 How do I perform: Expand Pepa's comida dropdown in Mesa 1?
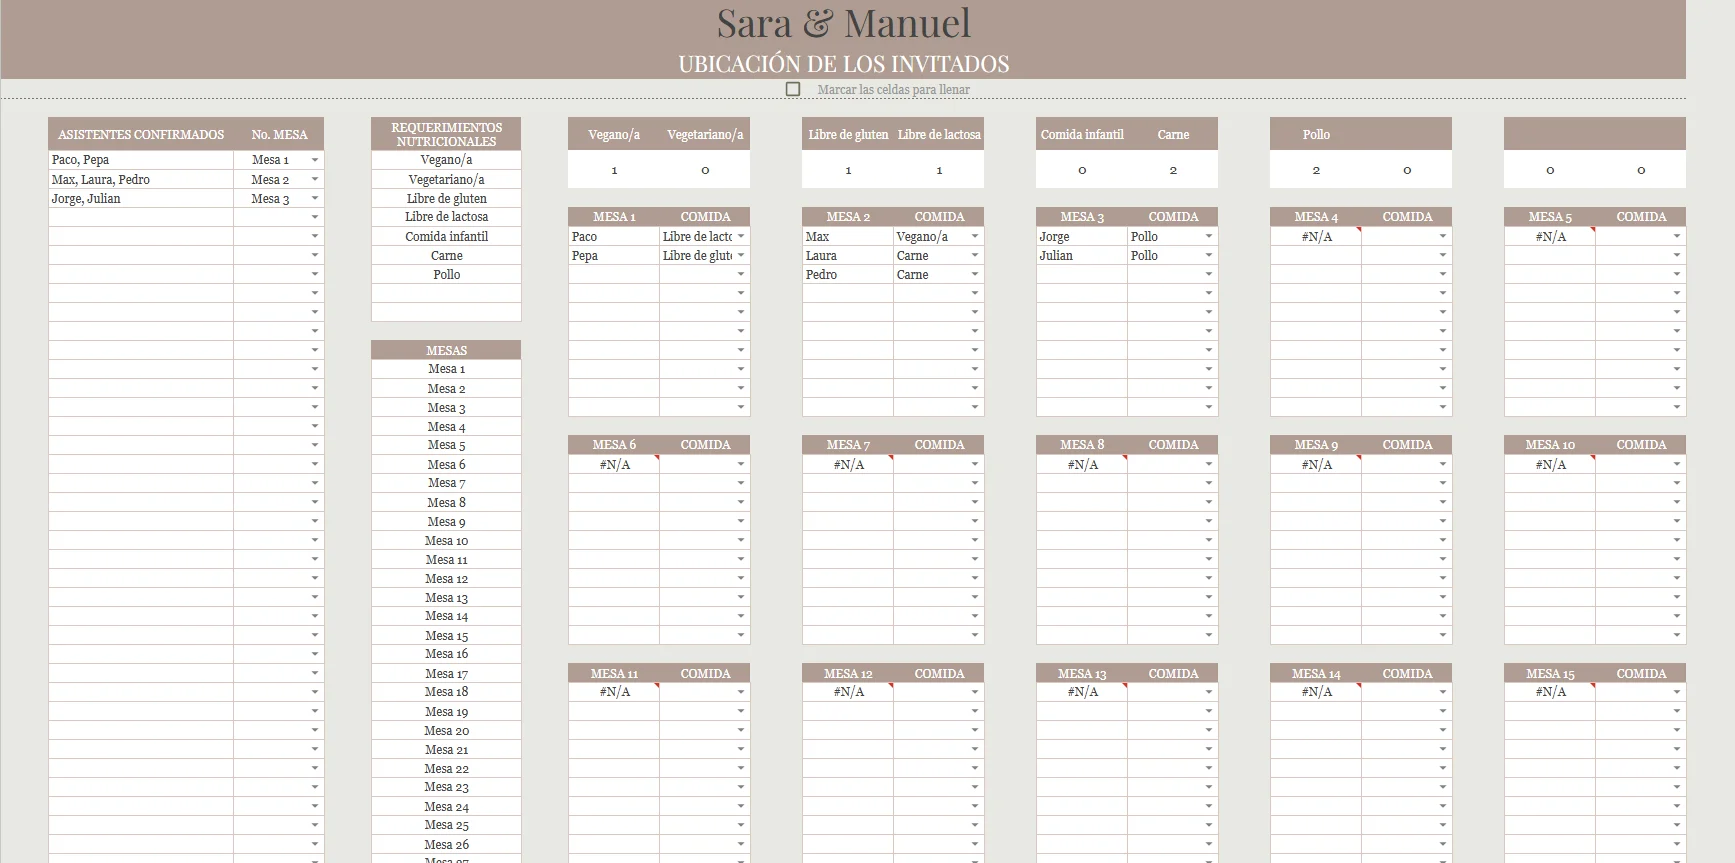741,256
